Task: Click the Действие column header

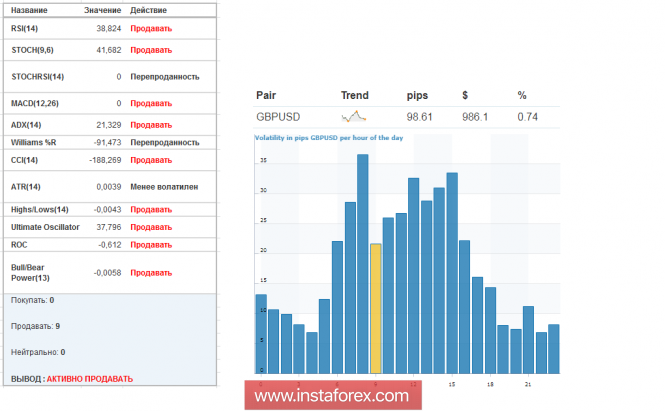Action: click(149, 10)
